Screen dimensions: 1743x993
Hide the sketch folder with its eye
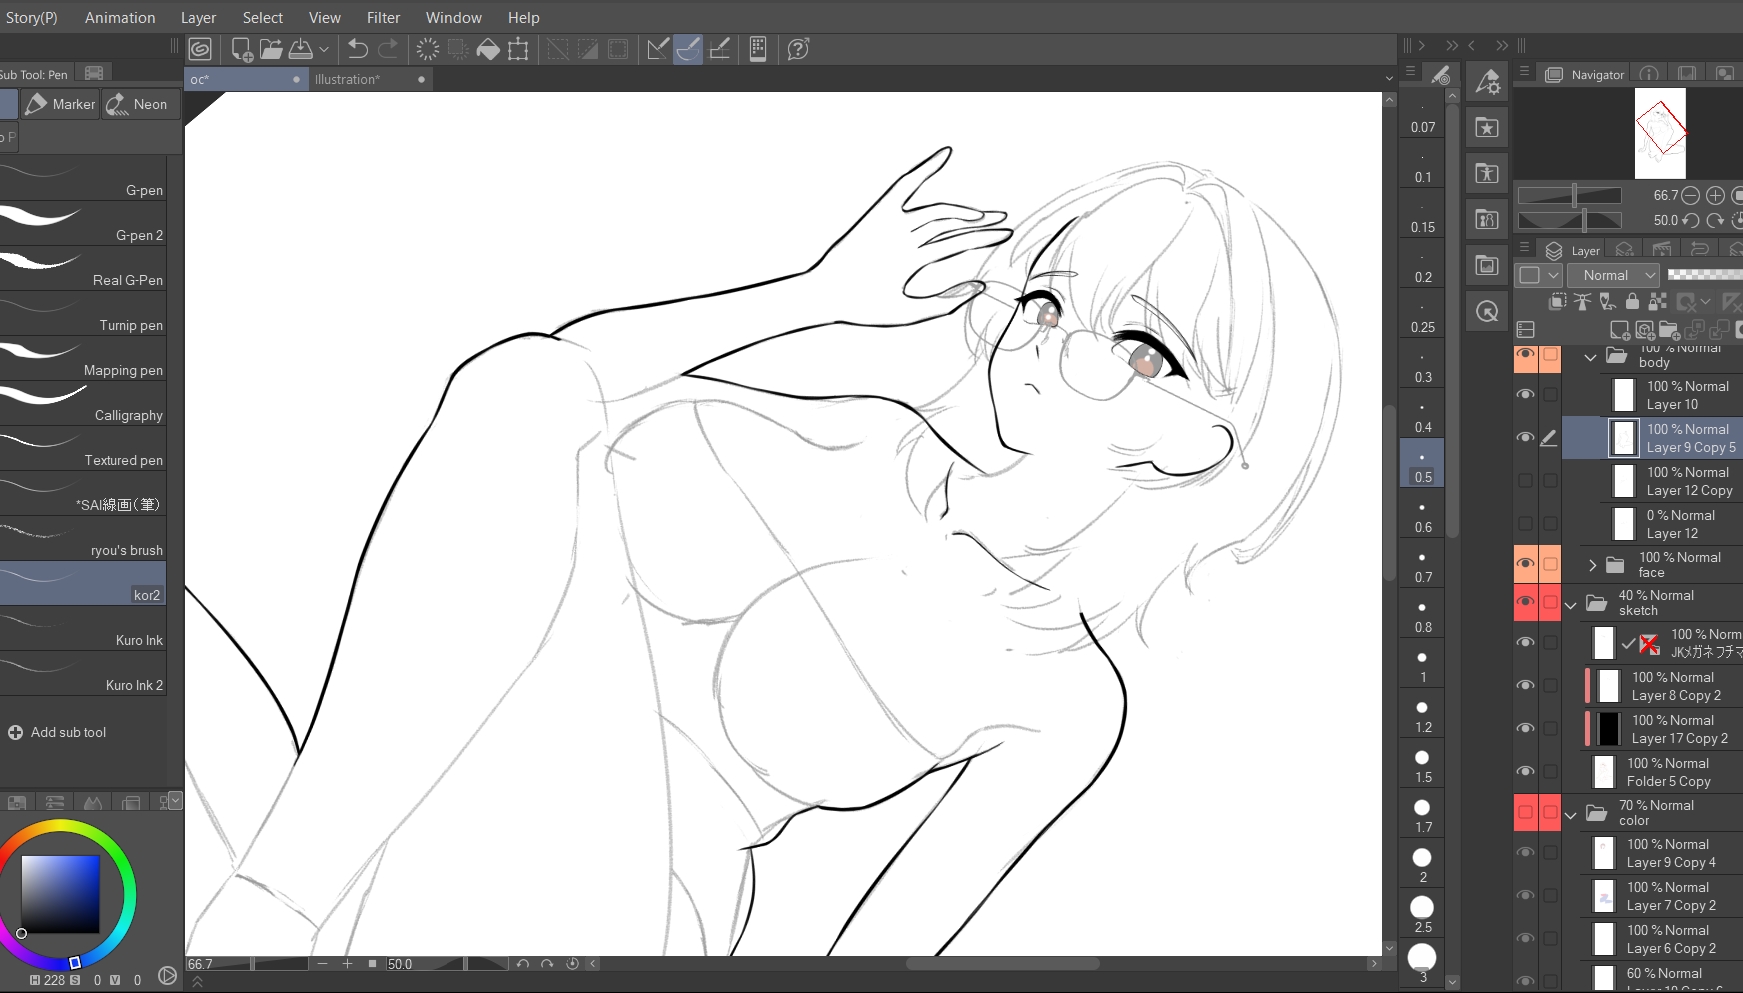click(x=1525, y=602)
